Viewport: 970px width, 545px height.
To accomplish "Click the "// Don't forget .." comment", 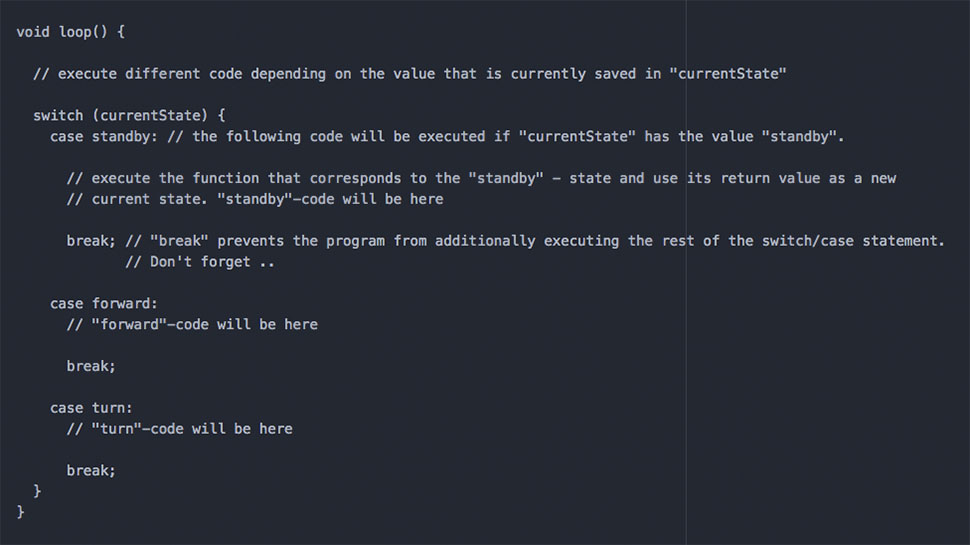I will click(200, 262).
